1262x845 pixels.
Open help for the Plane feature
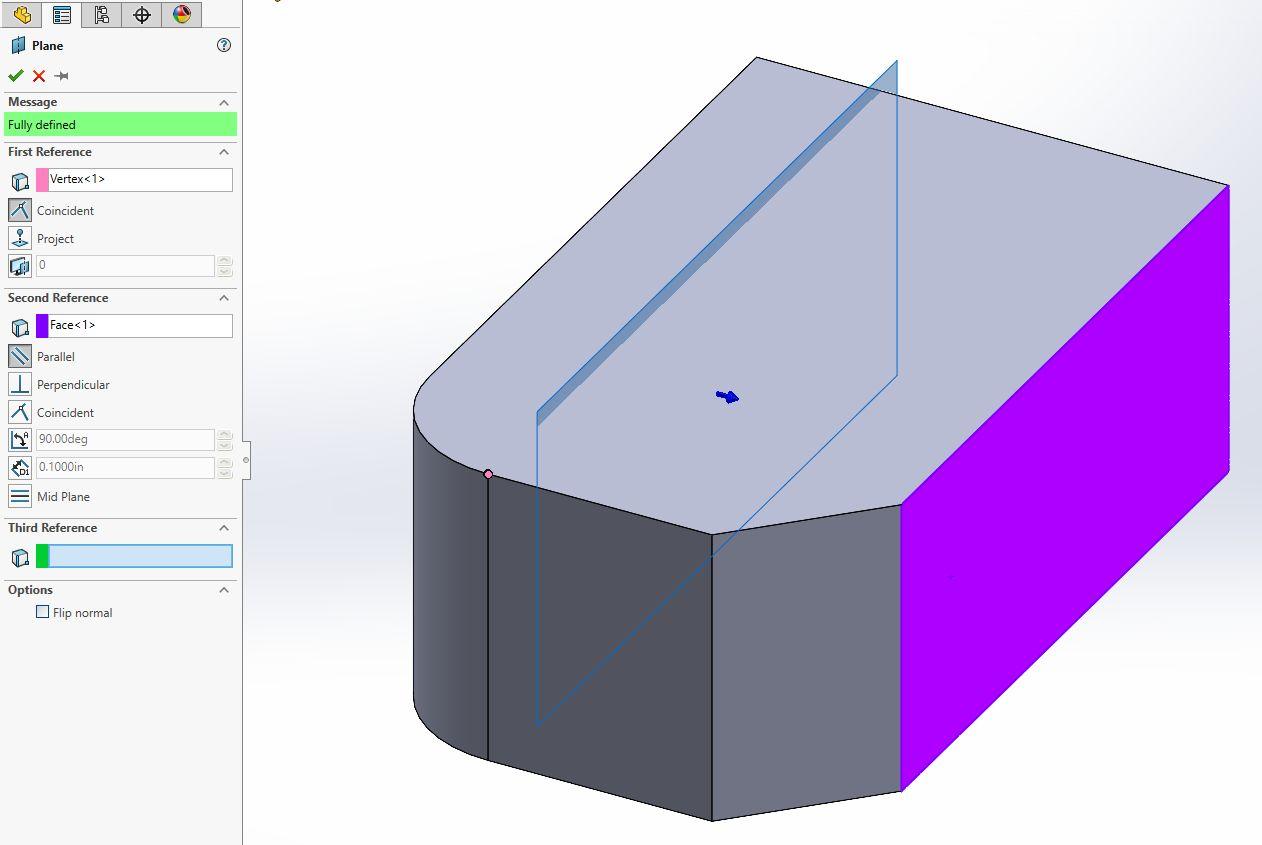pyautogui.click(x=224, y=45)
